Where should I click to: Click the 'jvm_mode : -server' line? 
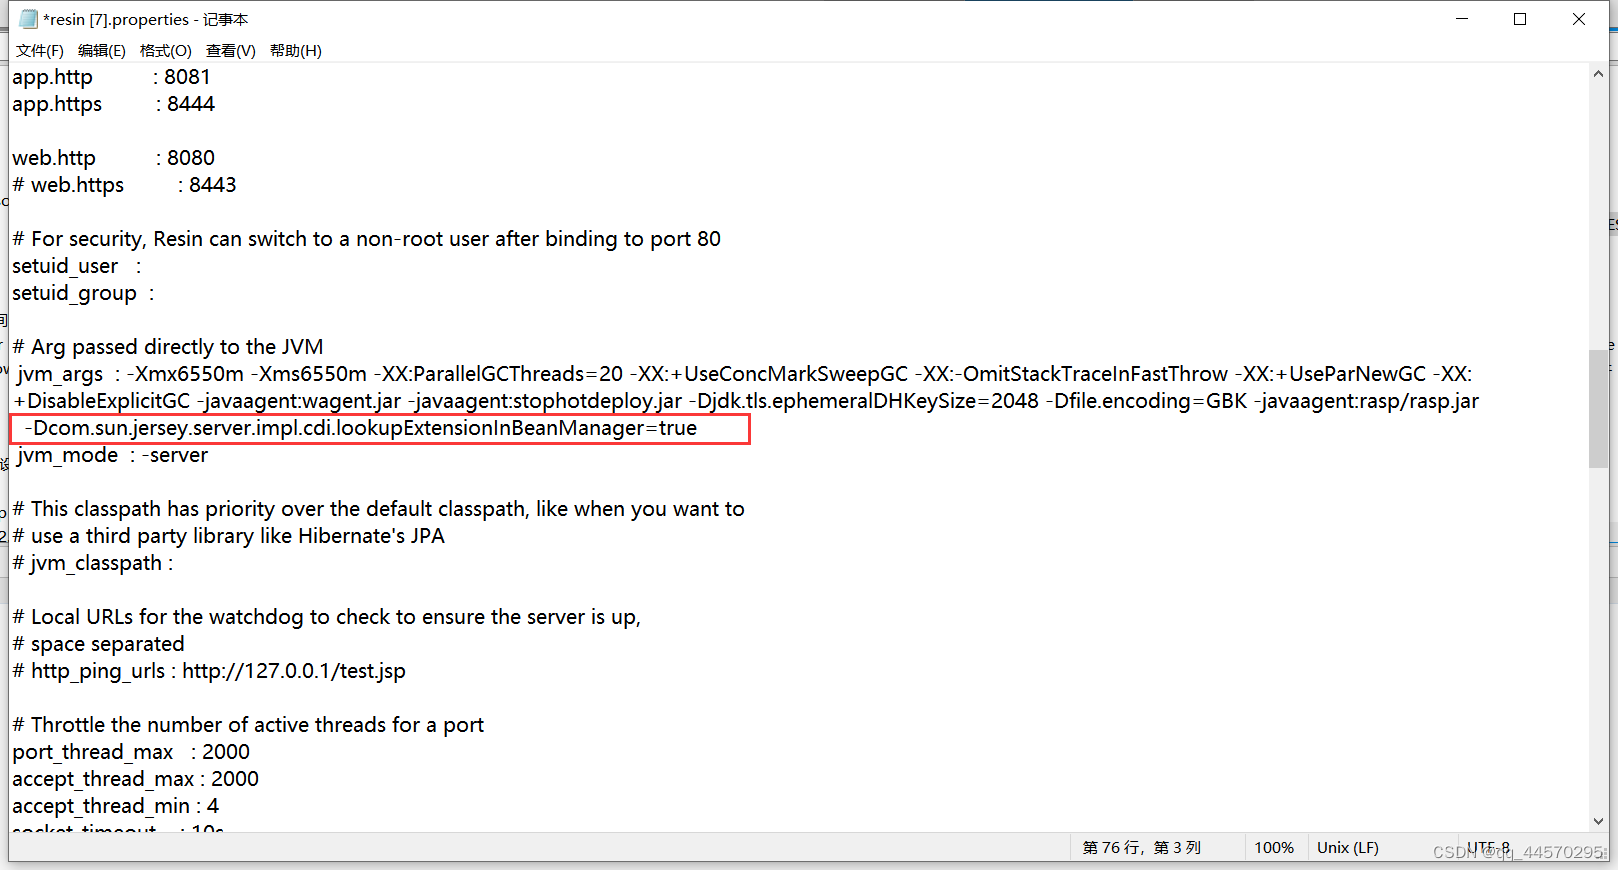tap(113, 455)
